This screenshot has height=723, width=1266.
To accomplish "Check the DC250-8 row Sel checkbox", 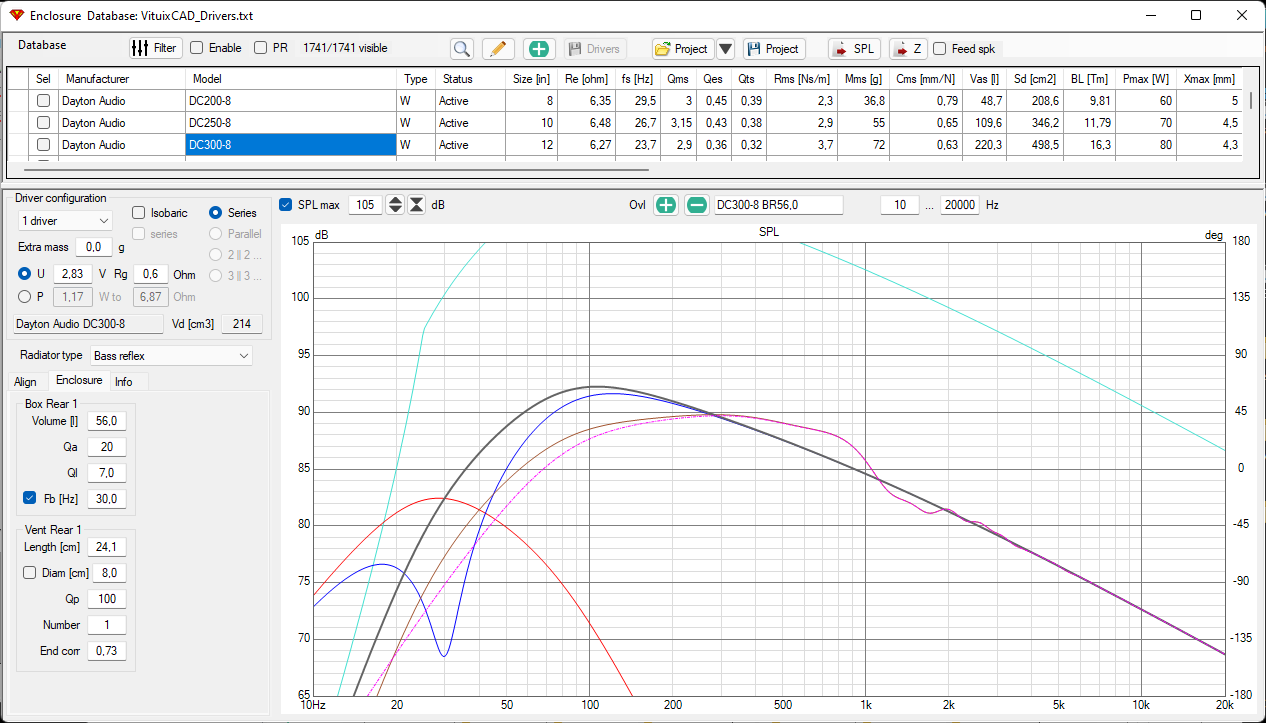I will 43,123.
